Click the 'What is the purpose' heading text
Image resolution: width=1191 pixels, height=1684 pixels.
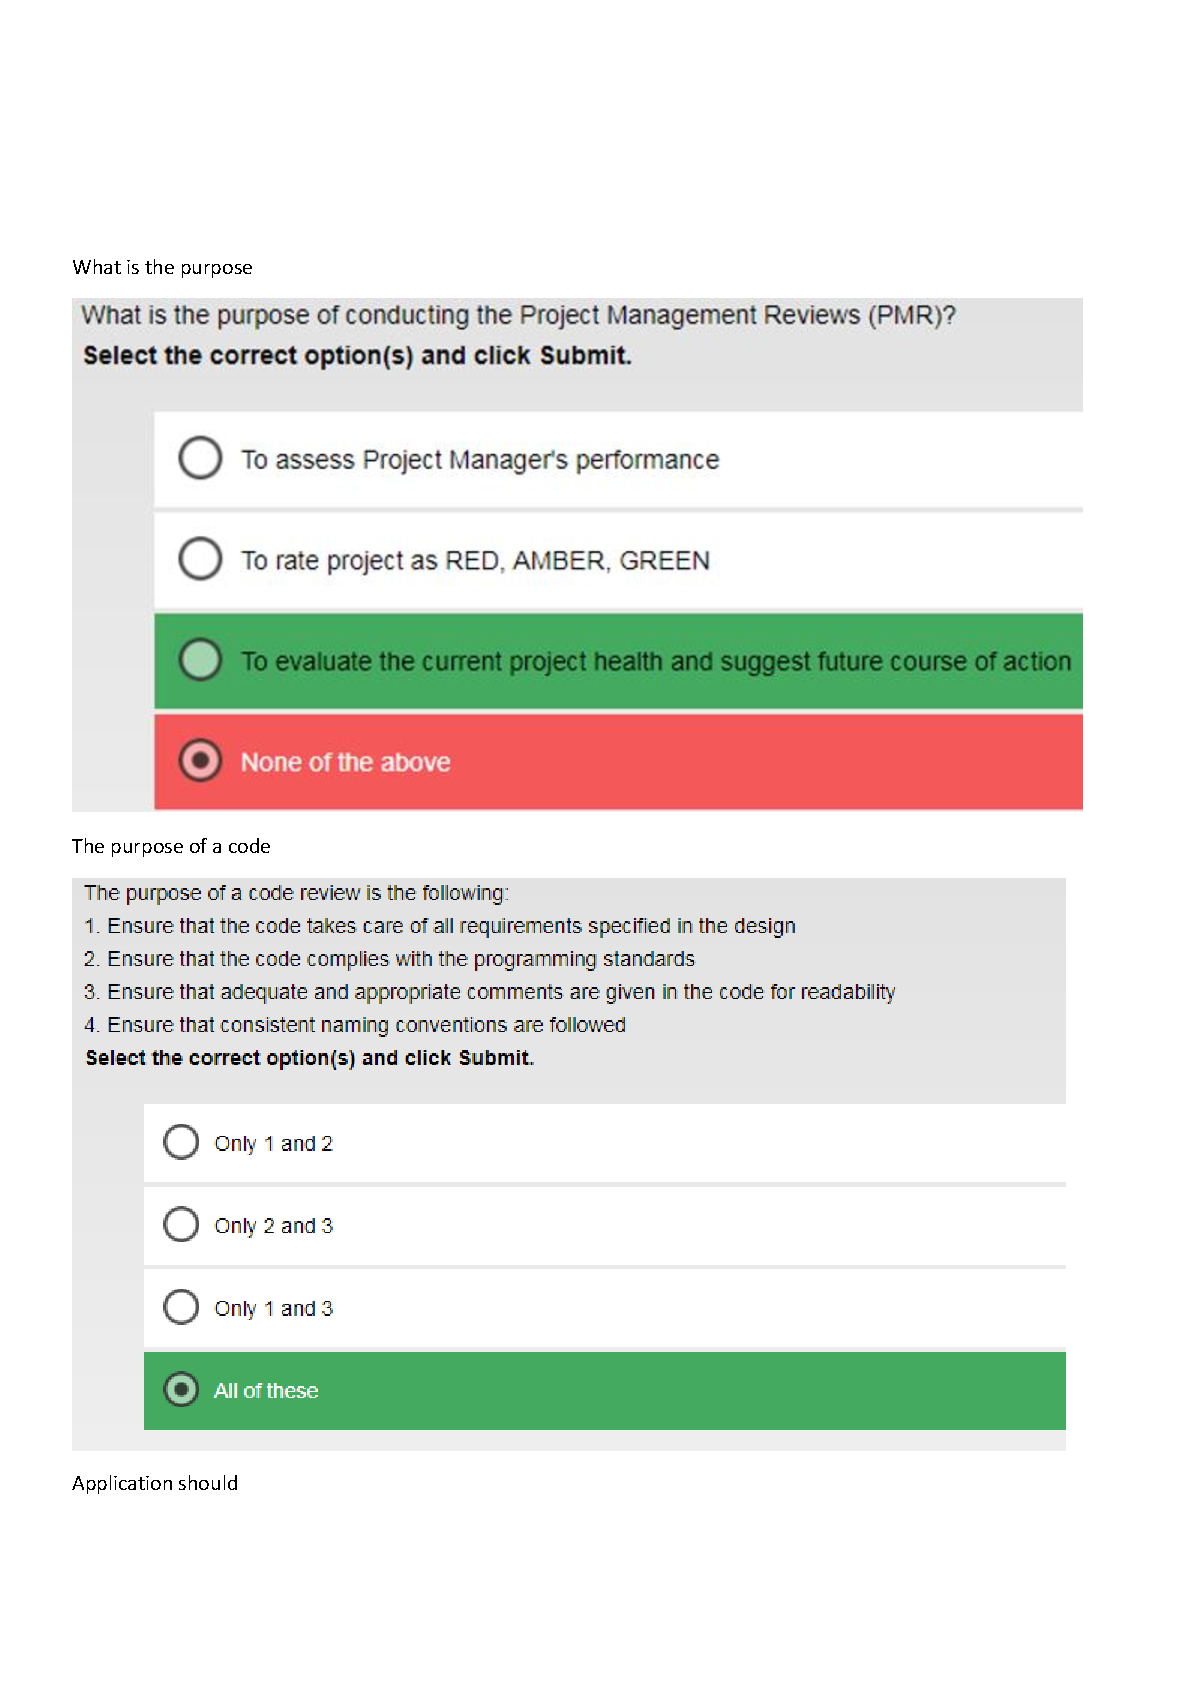tap(162, 267)
